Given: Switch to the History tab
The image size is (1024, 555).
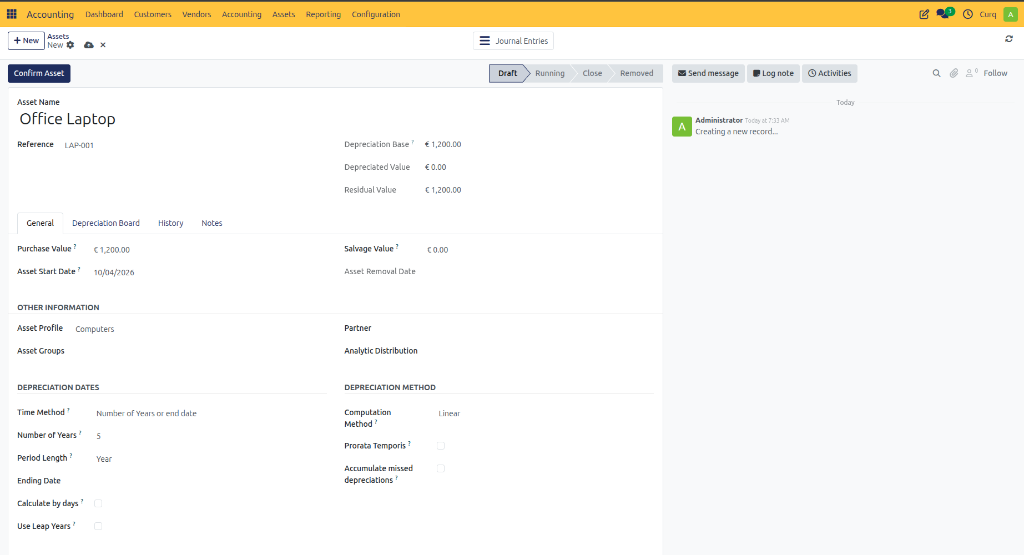Looking at the screenshot, I should tap(170, 223).
